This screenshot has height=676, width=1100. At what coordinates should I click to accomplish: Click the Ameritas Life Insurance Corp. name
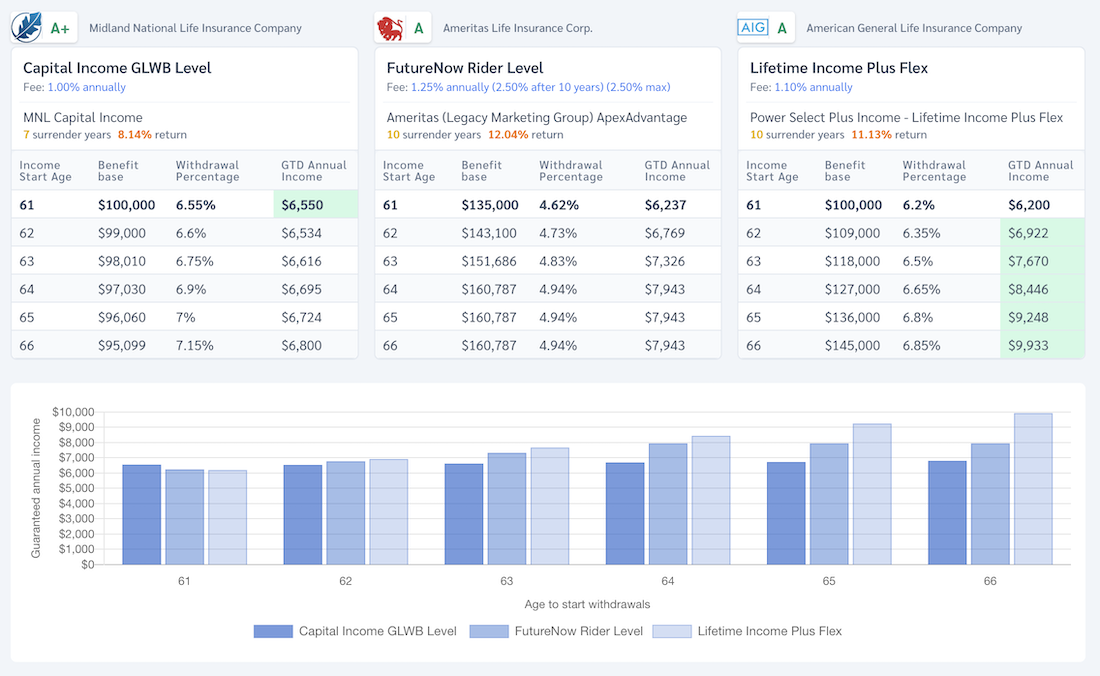517,28
